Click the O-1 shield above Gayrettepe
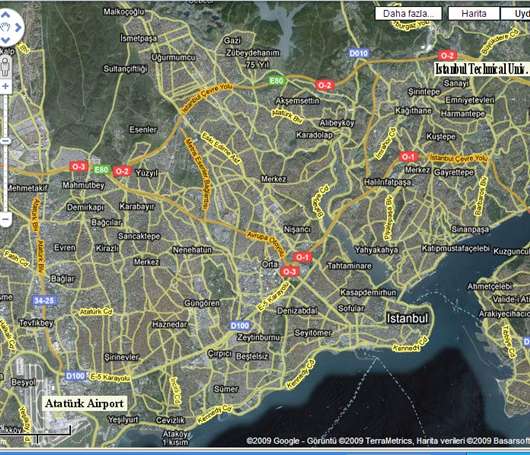The height and width of the screenshot is (455, 530). coord(409,157)
